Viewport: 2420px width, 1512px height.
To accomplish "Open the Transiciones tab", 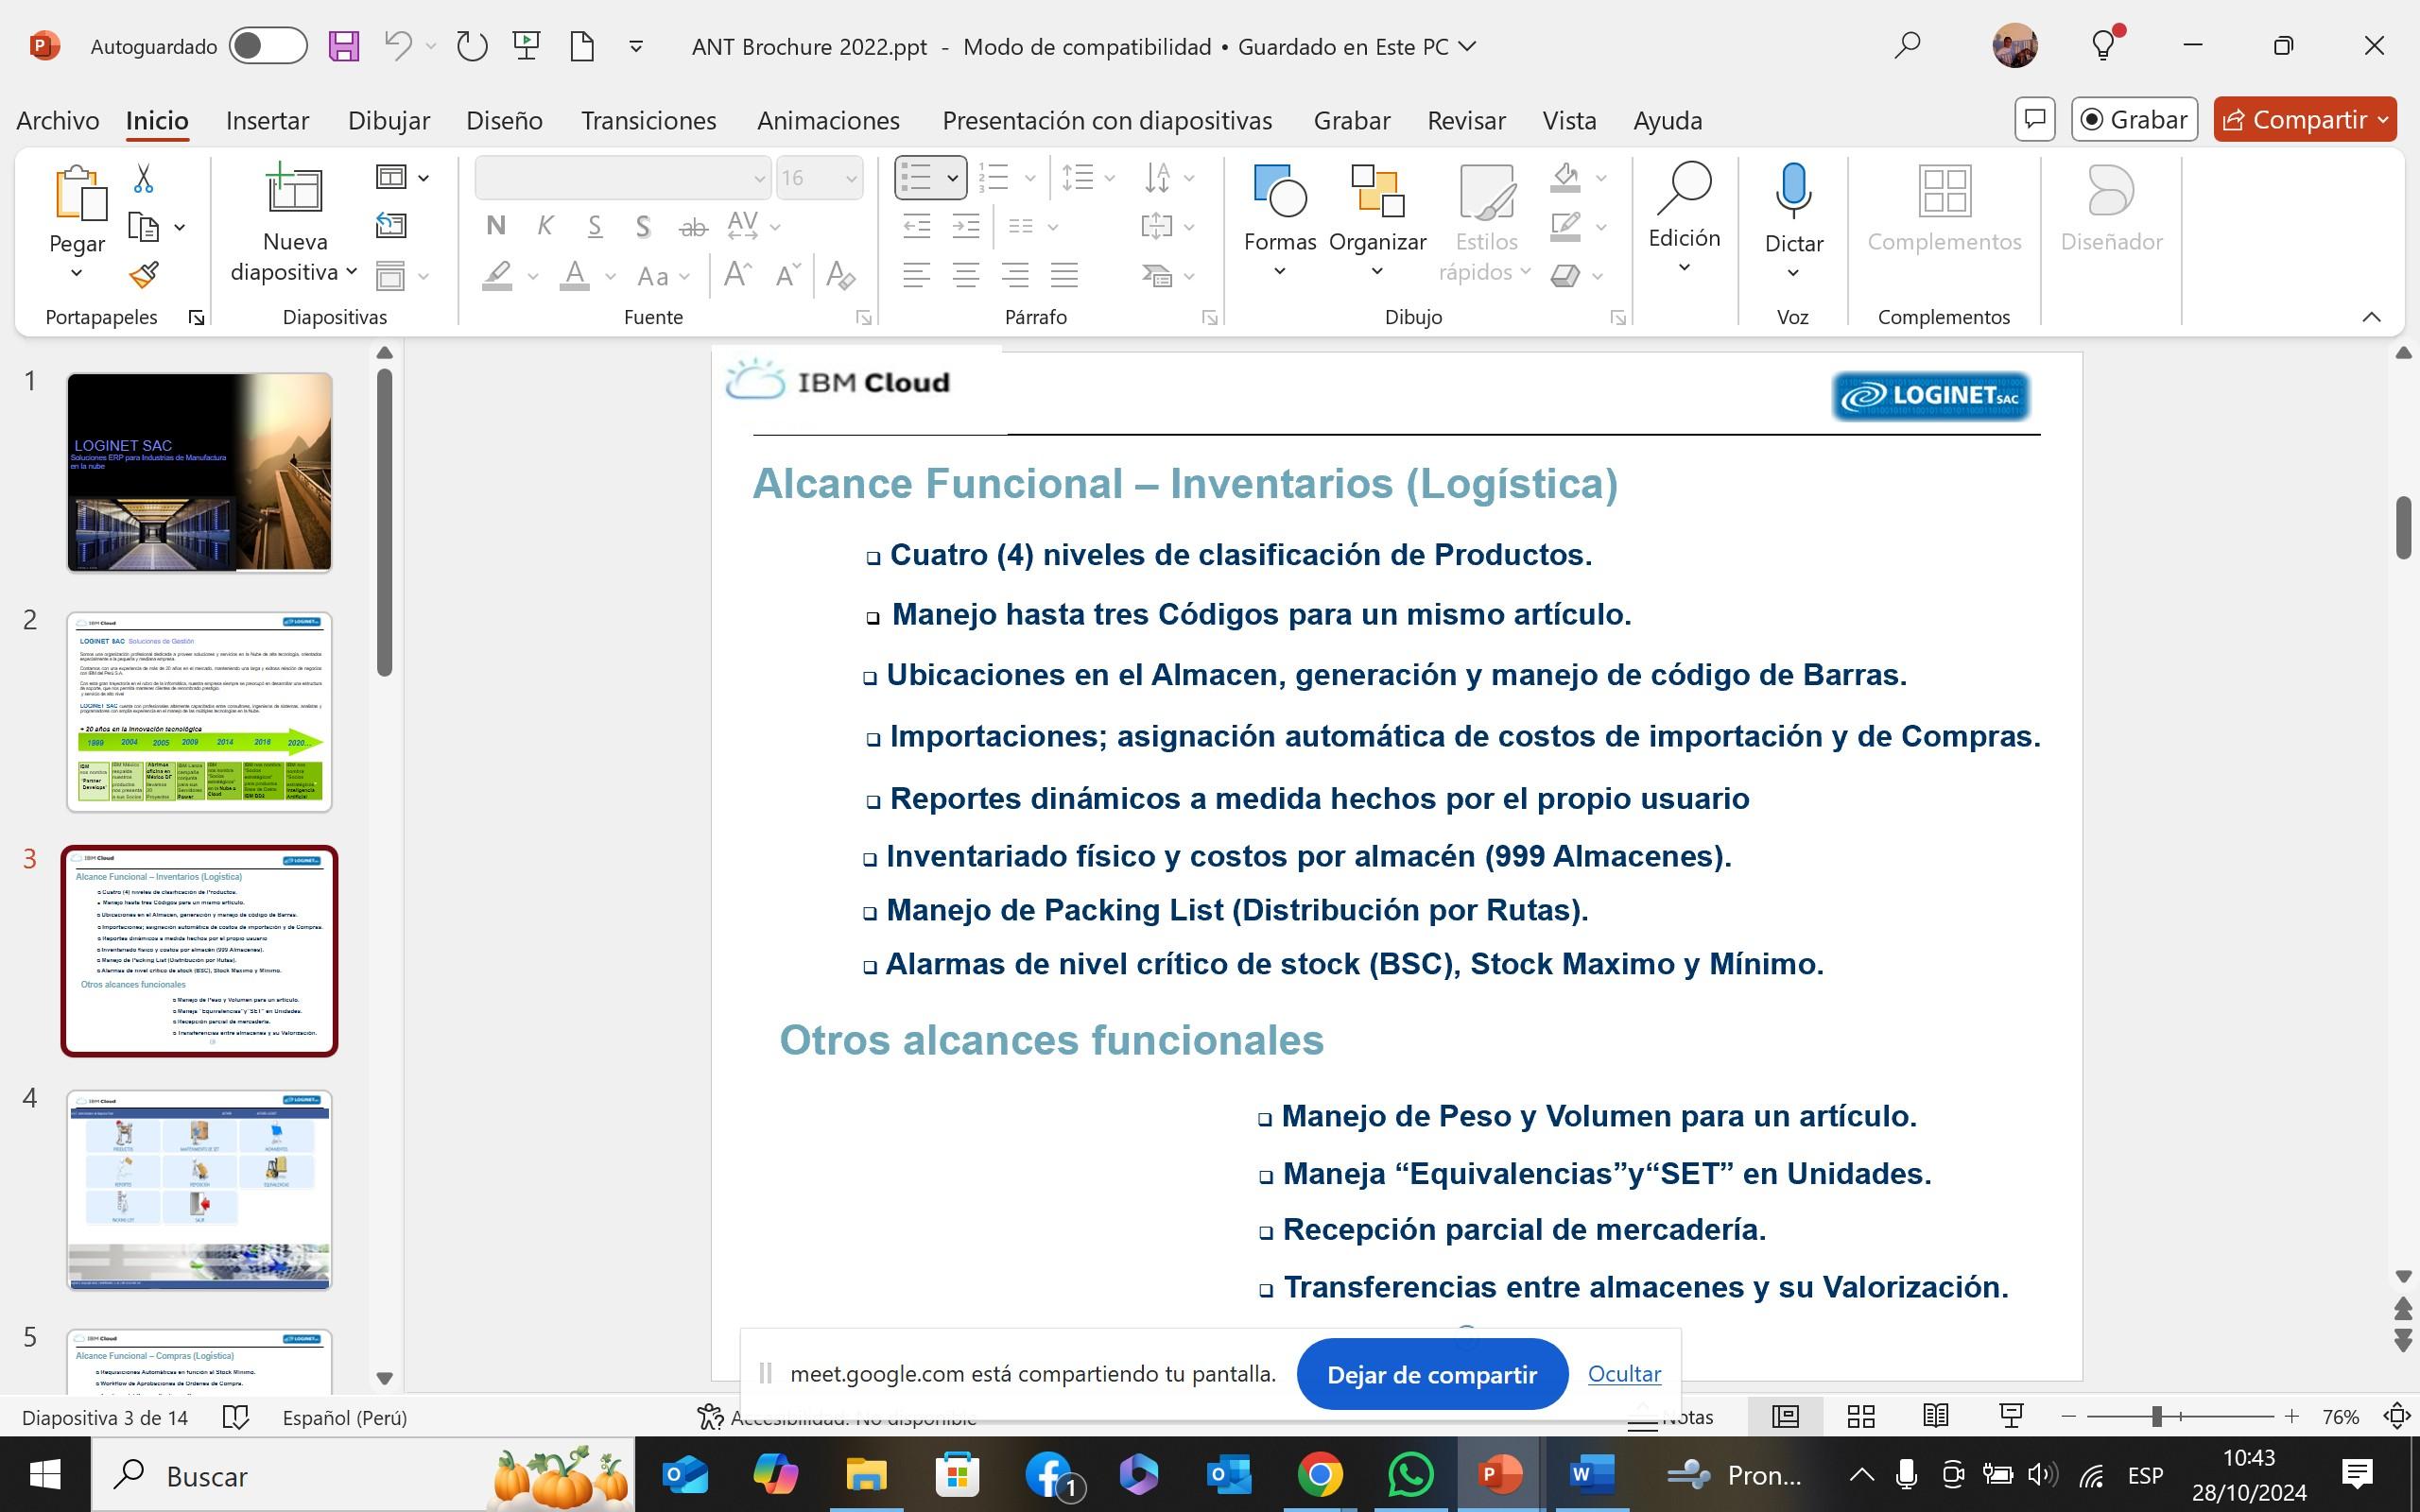I will tap(648, 120).
